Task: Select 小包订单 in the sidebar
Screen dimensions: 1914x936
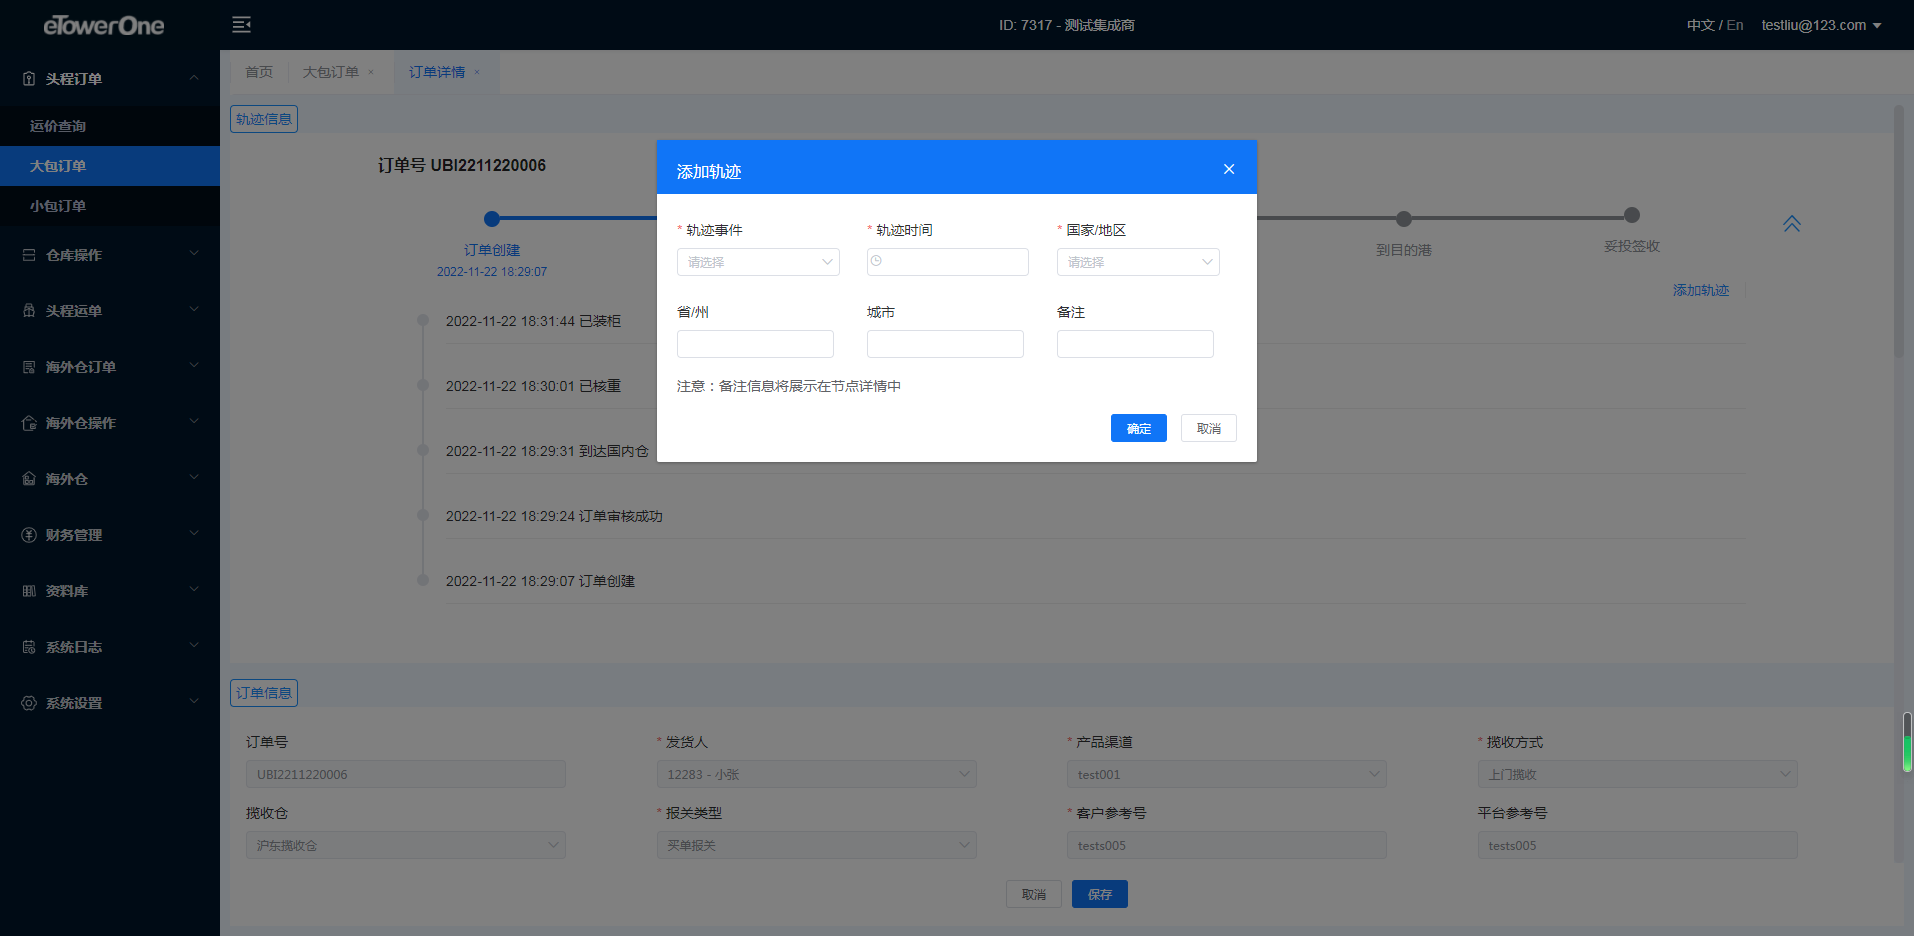Action: coord(58,206)
